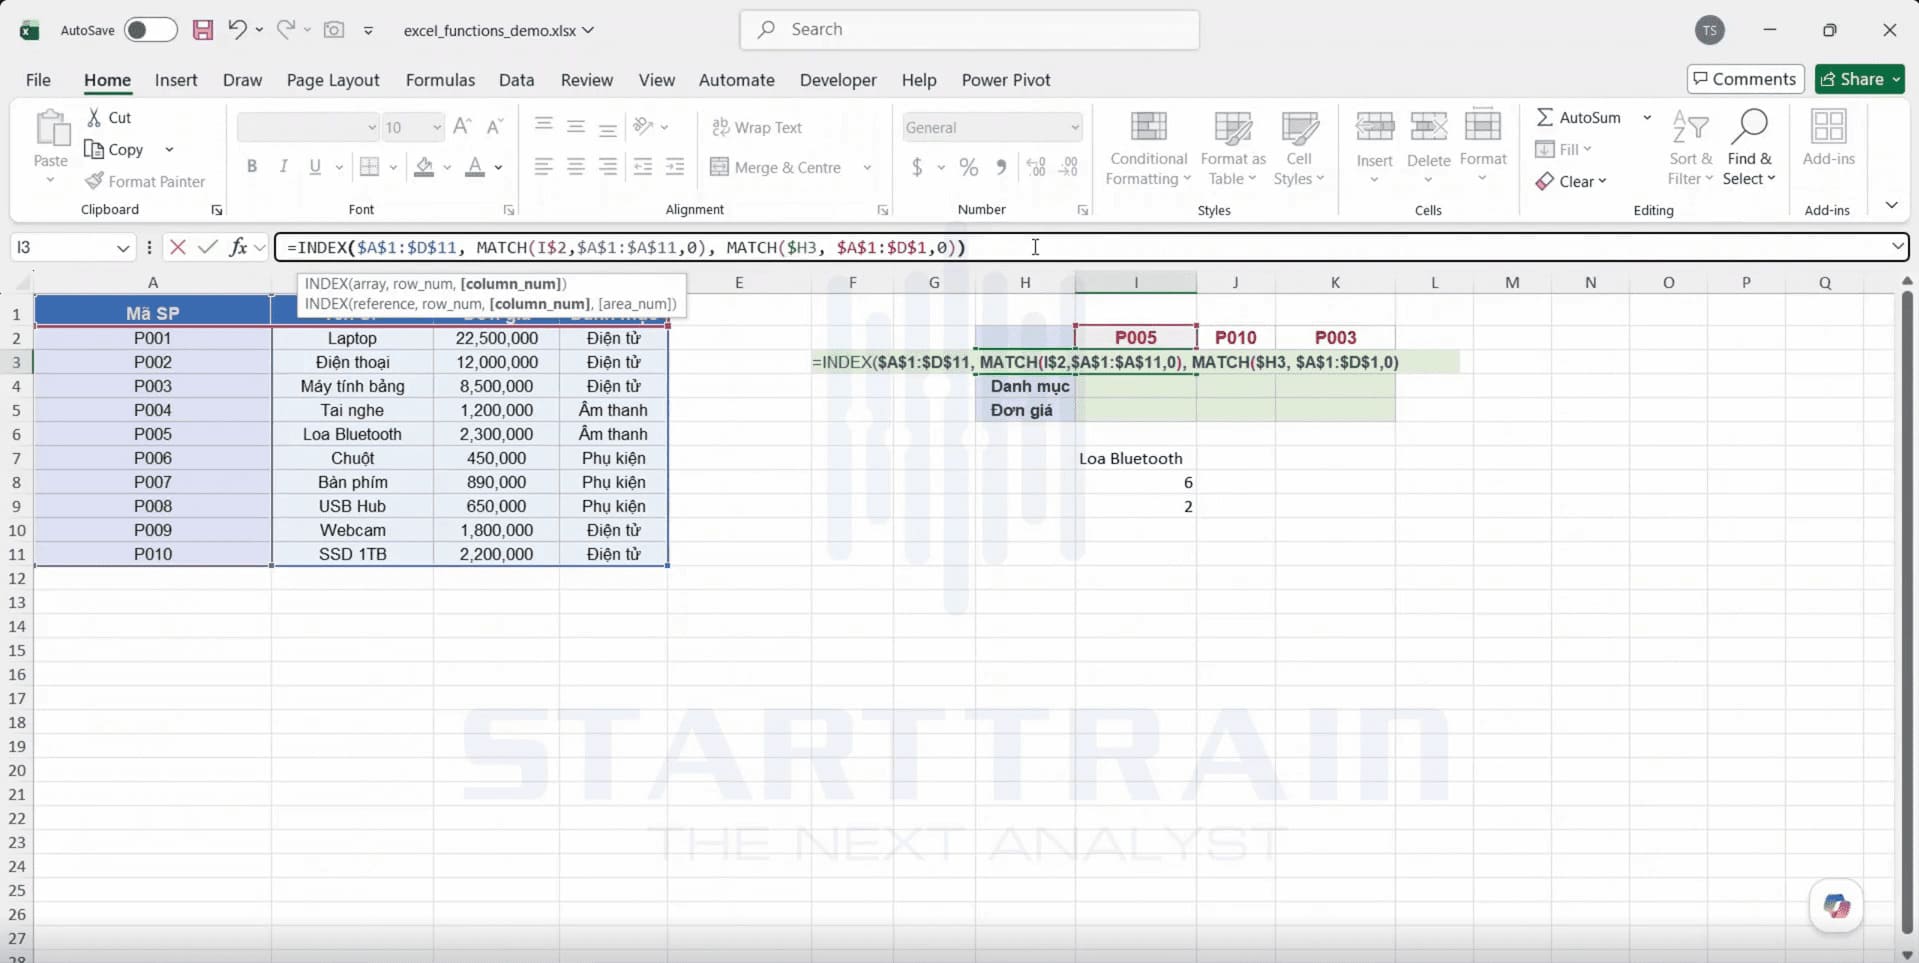
Task: Expand the Name Box dropdown for I3
Action: pyautogui.click(x=123, y=247)
